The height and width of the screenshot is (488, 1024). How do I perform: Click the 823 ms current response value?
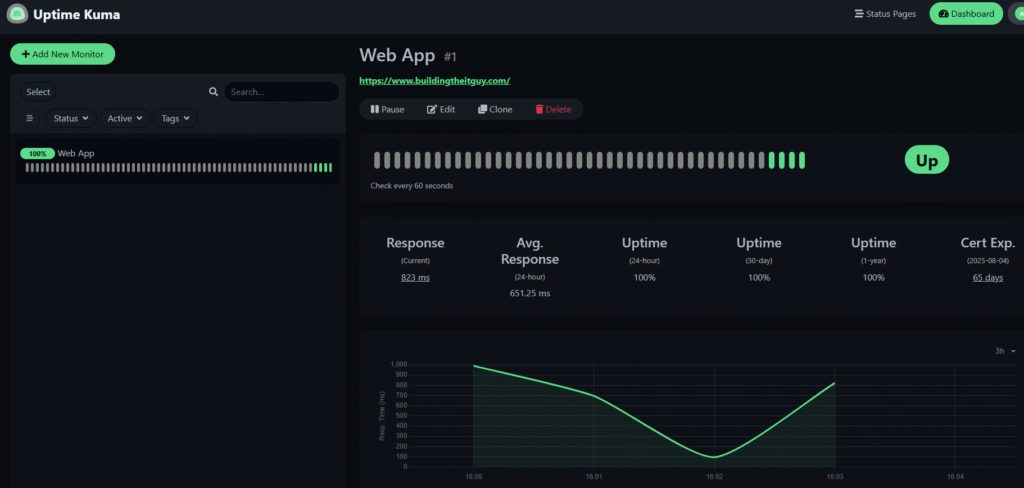coord(415,278)
